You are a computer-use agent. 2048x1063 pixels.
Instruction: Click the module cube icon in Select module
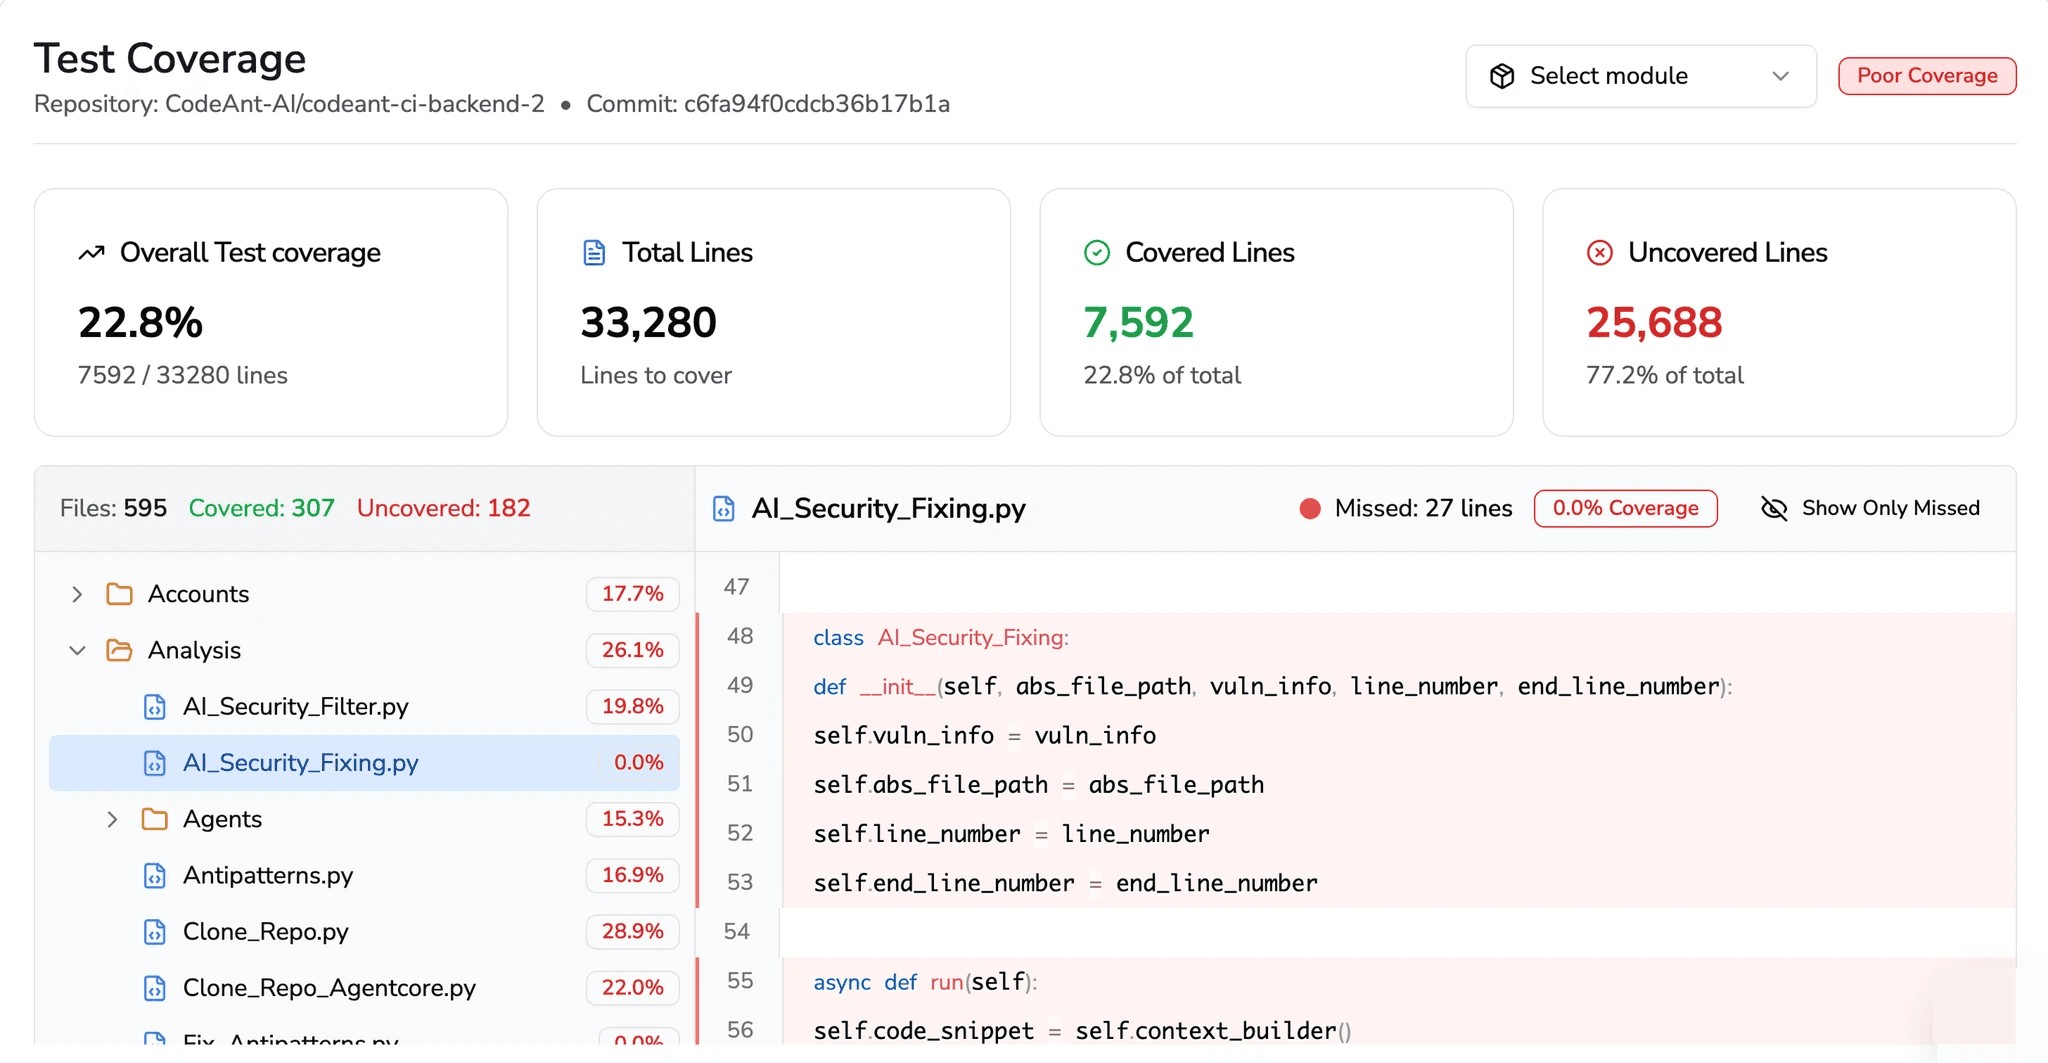pos(1503,75)
